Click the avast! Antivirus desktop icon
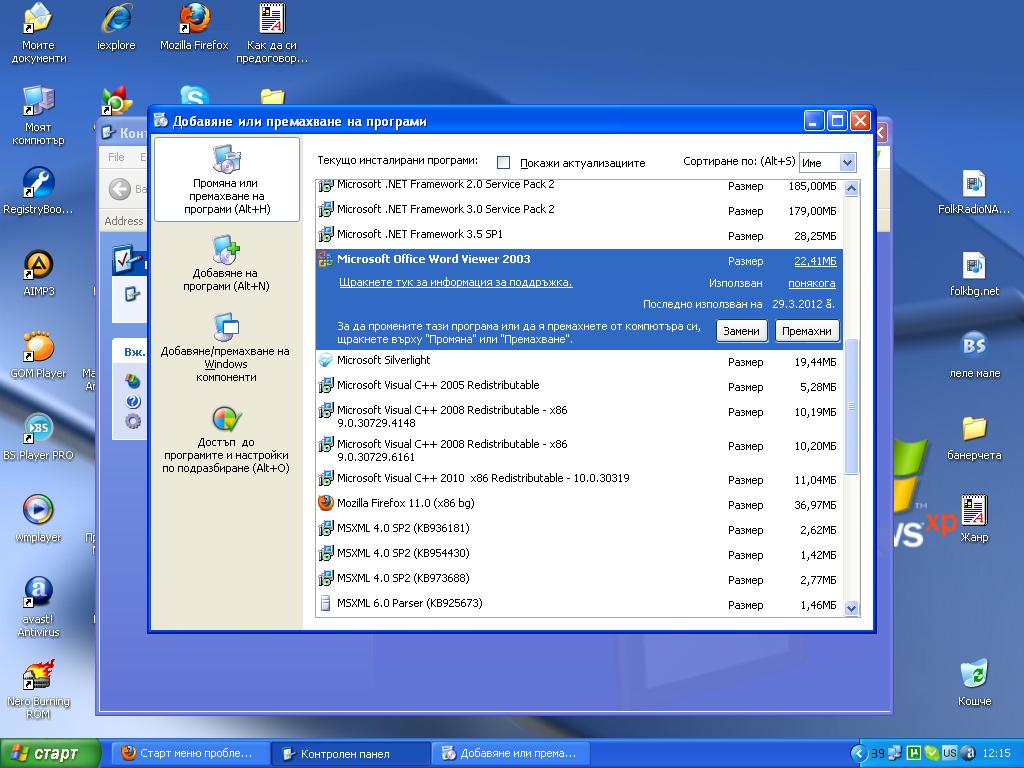This screenshot has width=1024, height=768. pyautogui.click(x=38, y=593)
